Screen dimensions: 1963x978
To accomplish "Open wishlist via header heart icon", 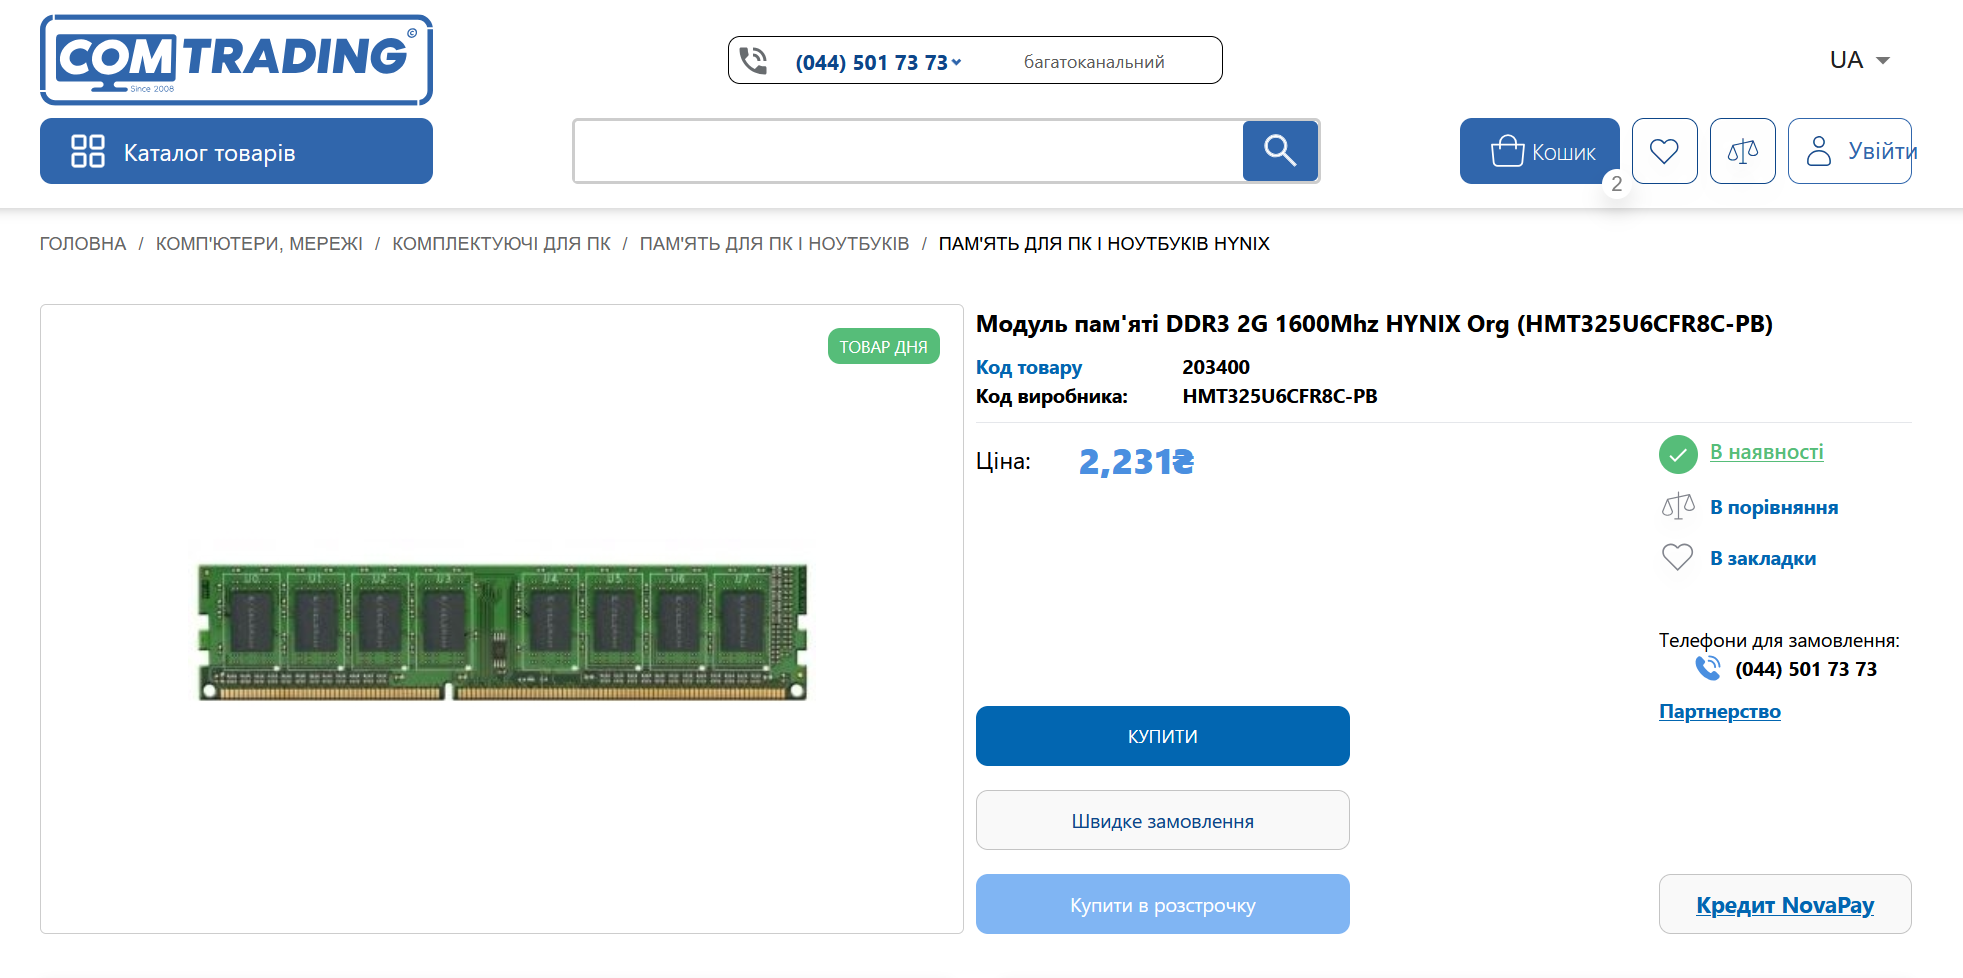I will [x=1664, y=151].
